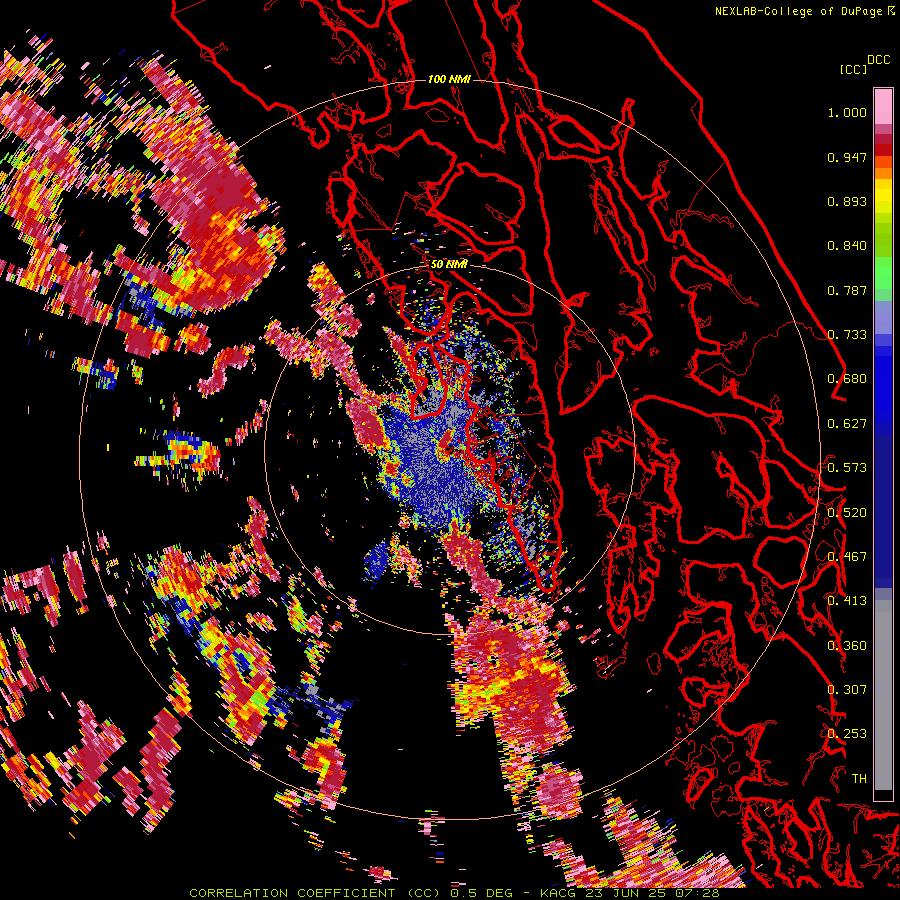Viewport: 900px width, 900px height.
Task: Click the 100 NMI range ring label
Action: [449, 79]
